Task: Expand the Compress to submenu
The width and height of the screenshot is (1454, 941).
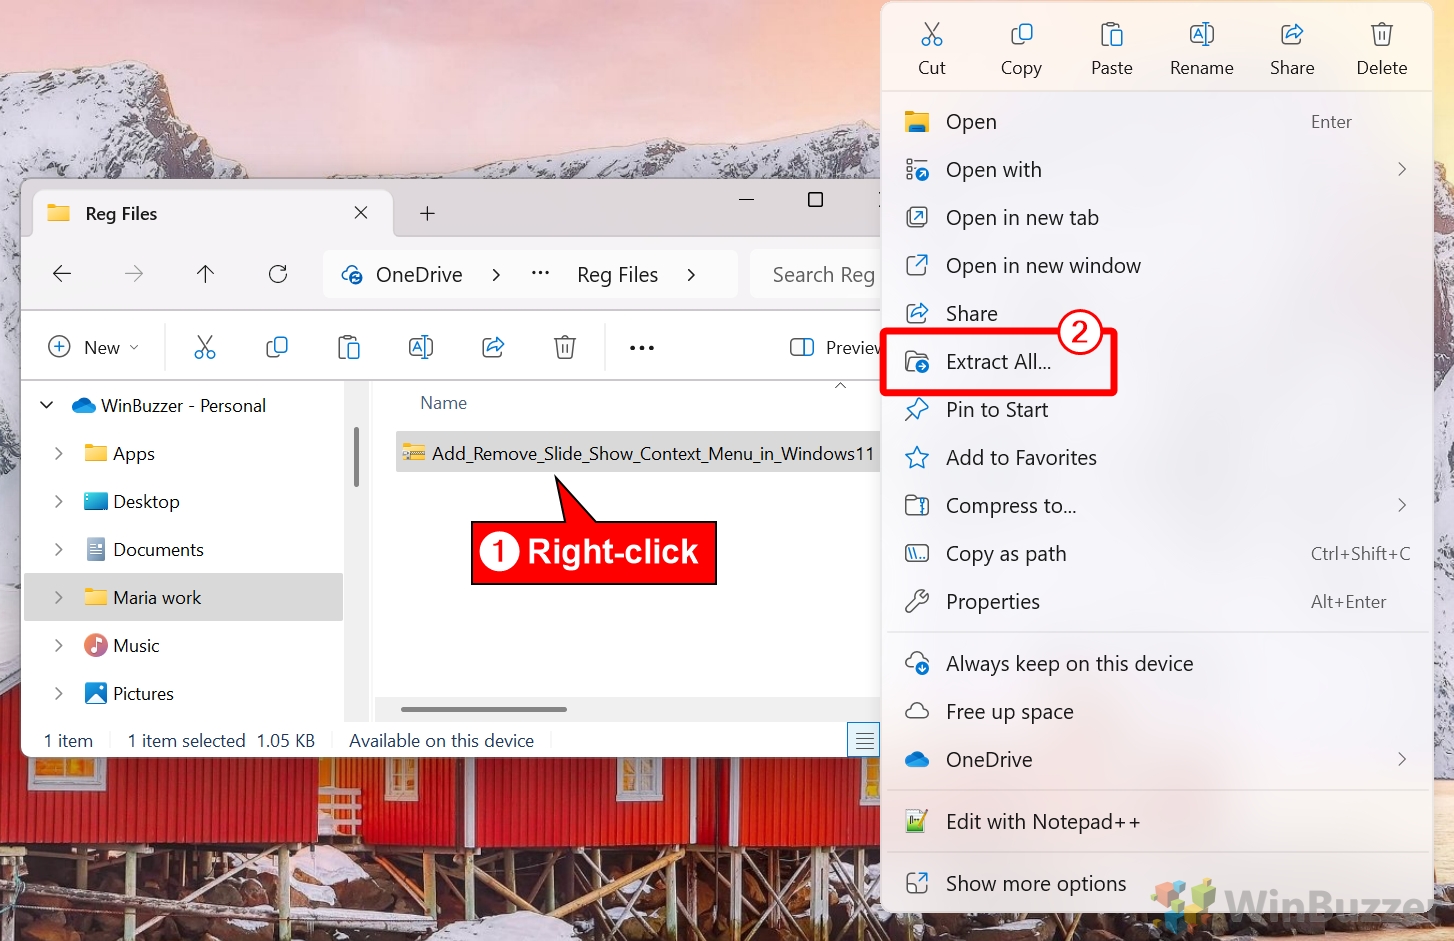Action: [x=1011, y=505]
